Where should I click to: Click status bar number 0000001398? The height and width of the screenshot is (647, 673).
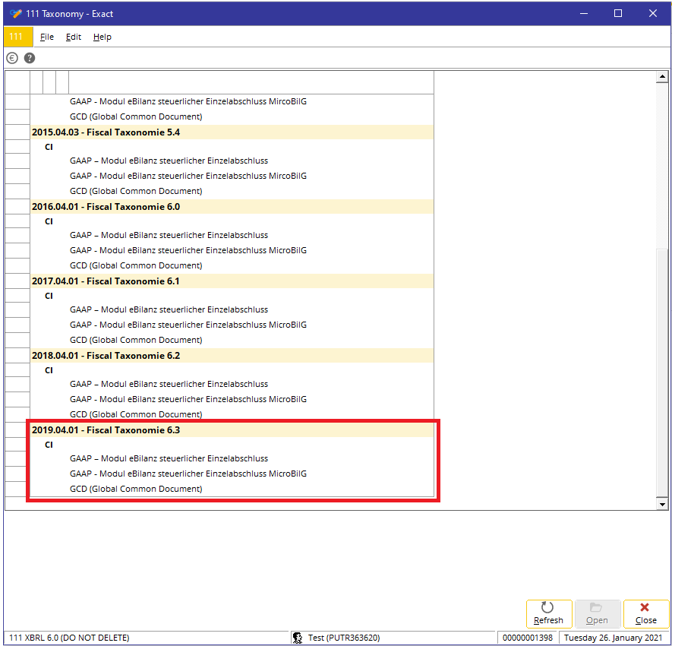tap(527, 638)
